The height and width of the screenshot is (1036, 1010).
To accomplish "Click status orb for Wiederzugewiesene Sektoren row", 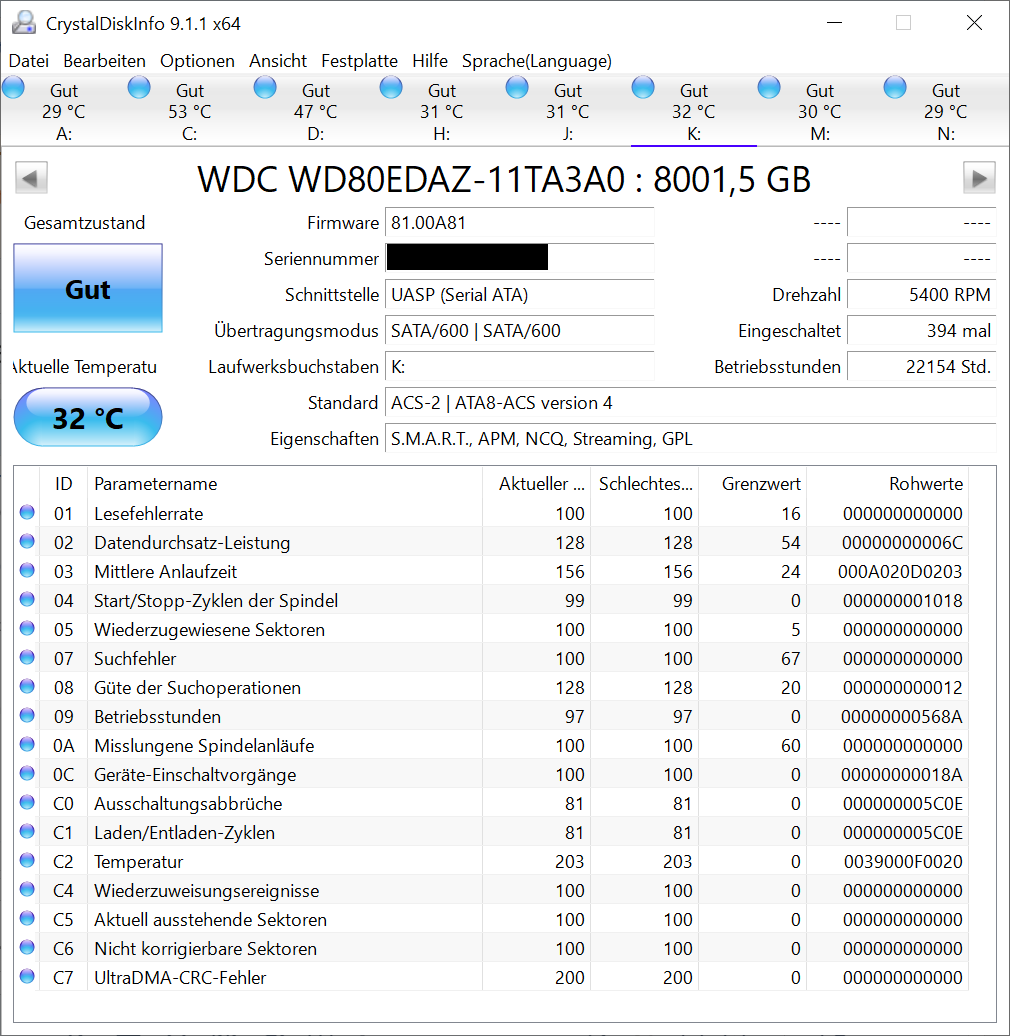I will click(x=27, y=628).
